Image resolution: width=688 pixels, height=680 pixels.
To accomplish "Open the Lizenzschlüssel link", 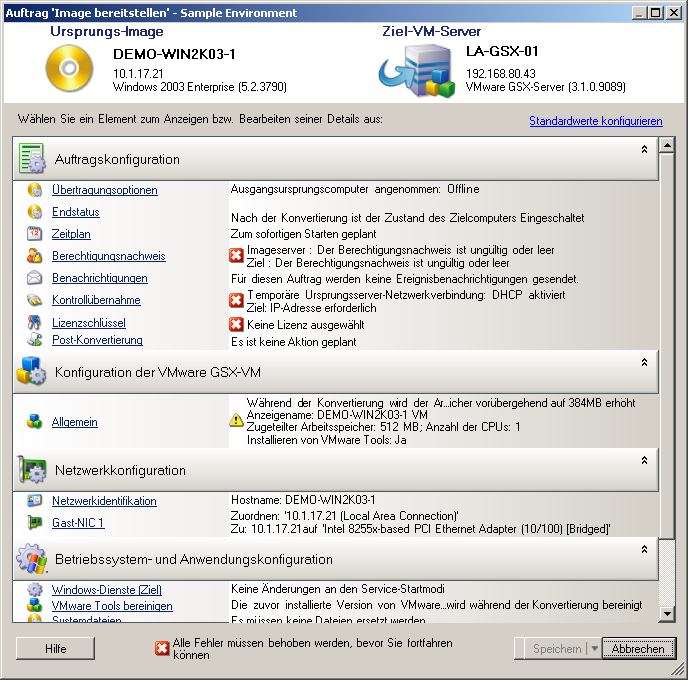I will point(89,323).
